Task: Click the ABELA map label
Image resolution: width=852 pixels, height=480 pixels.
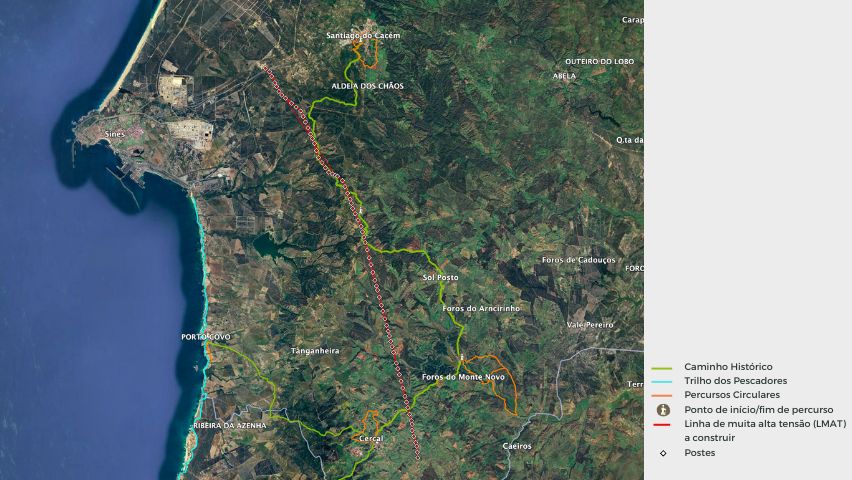Action: (x=564, y=76)
